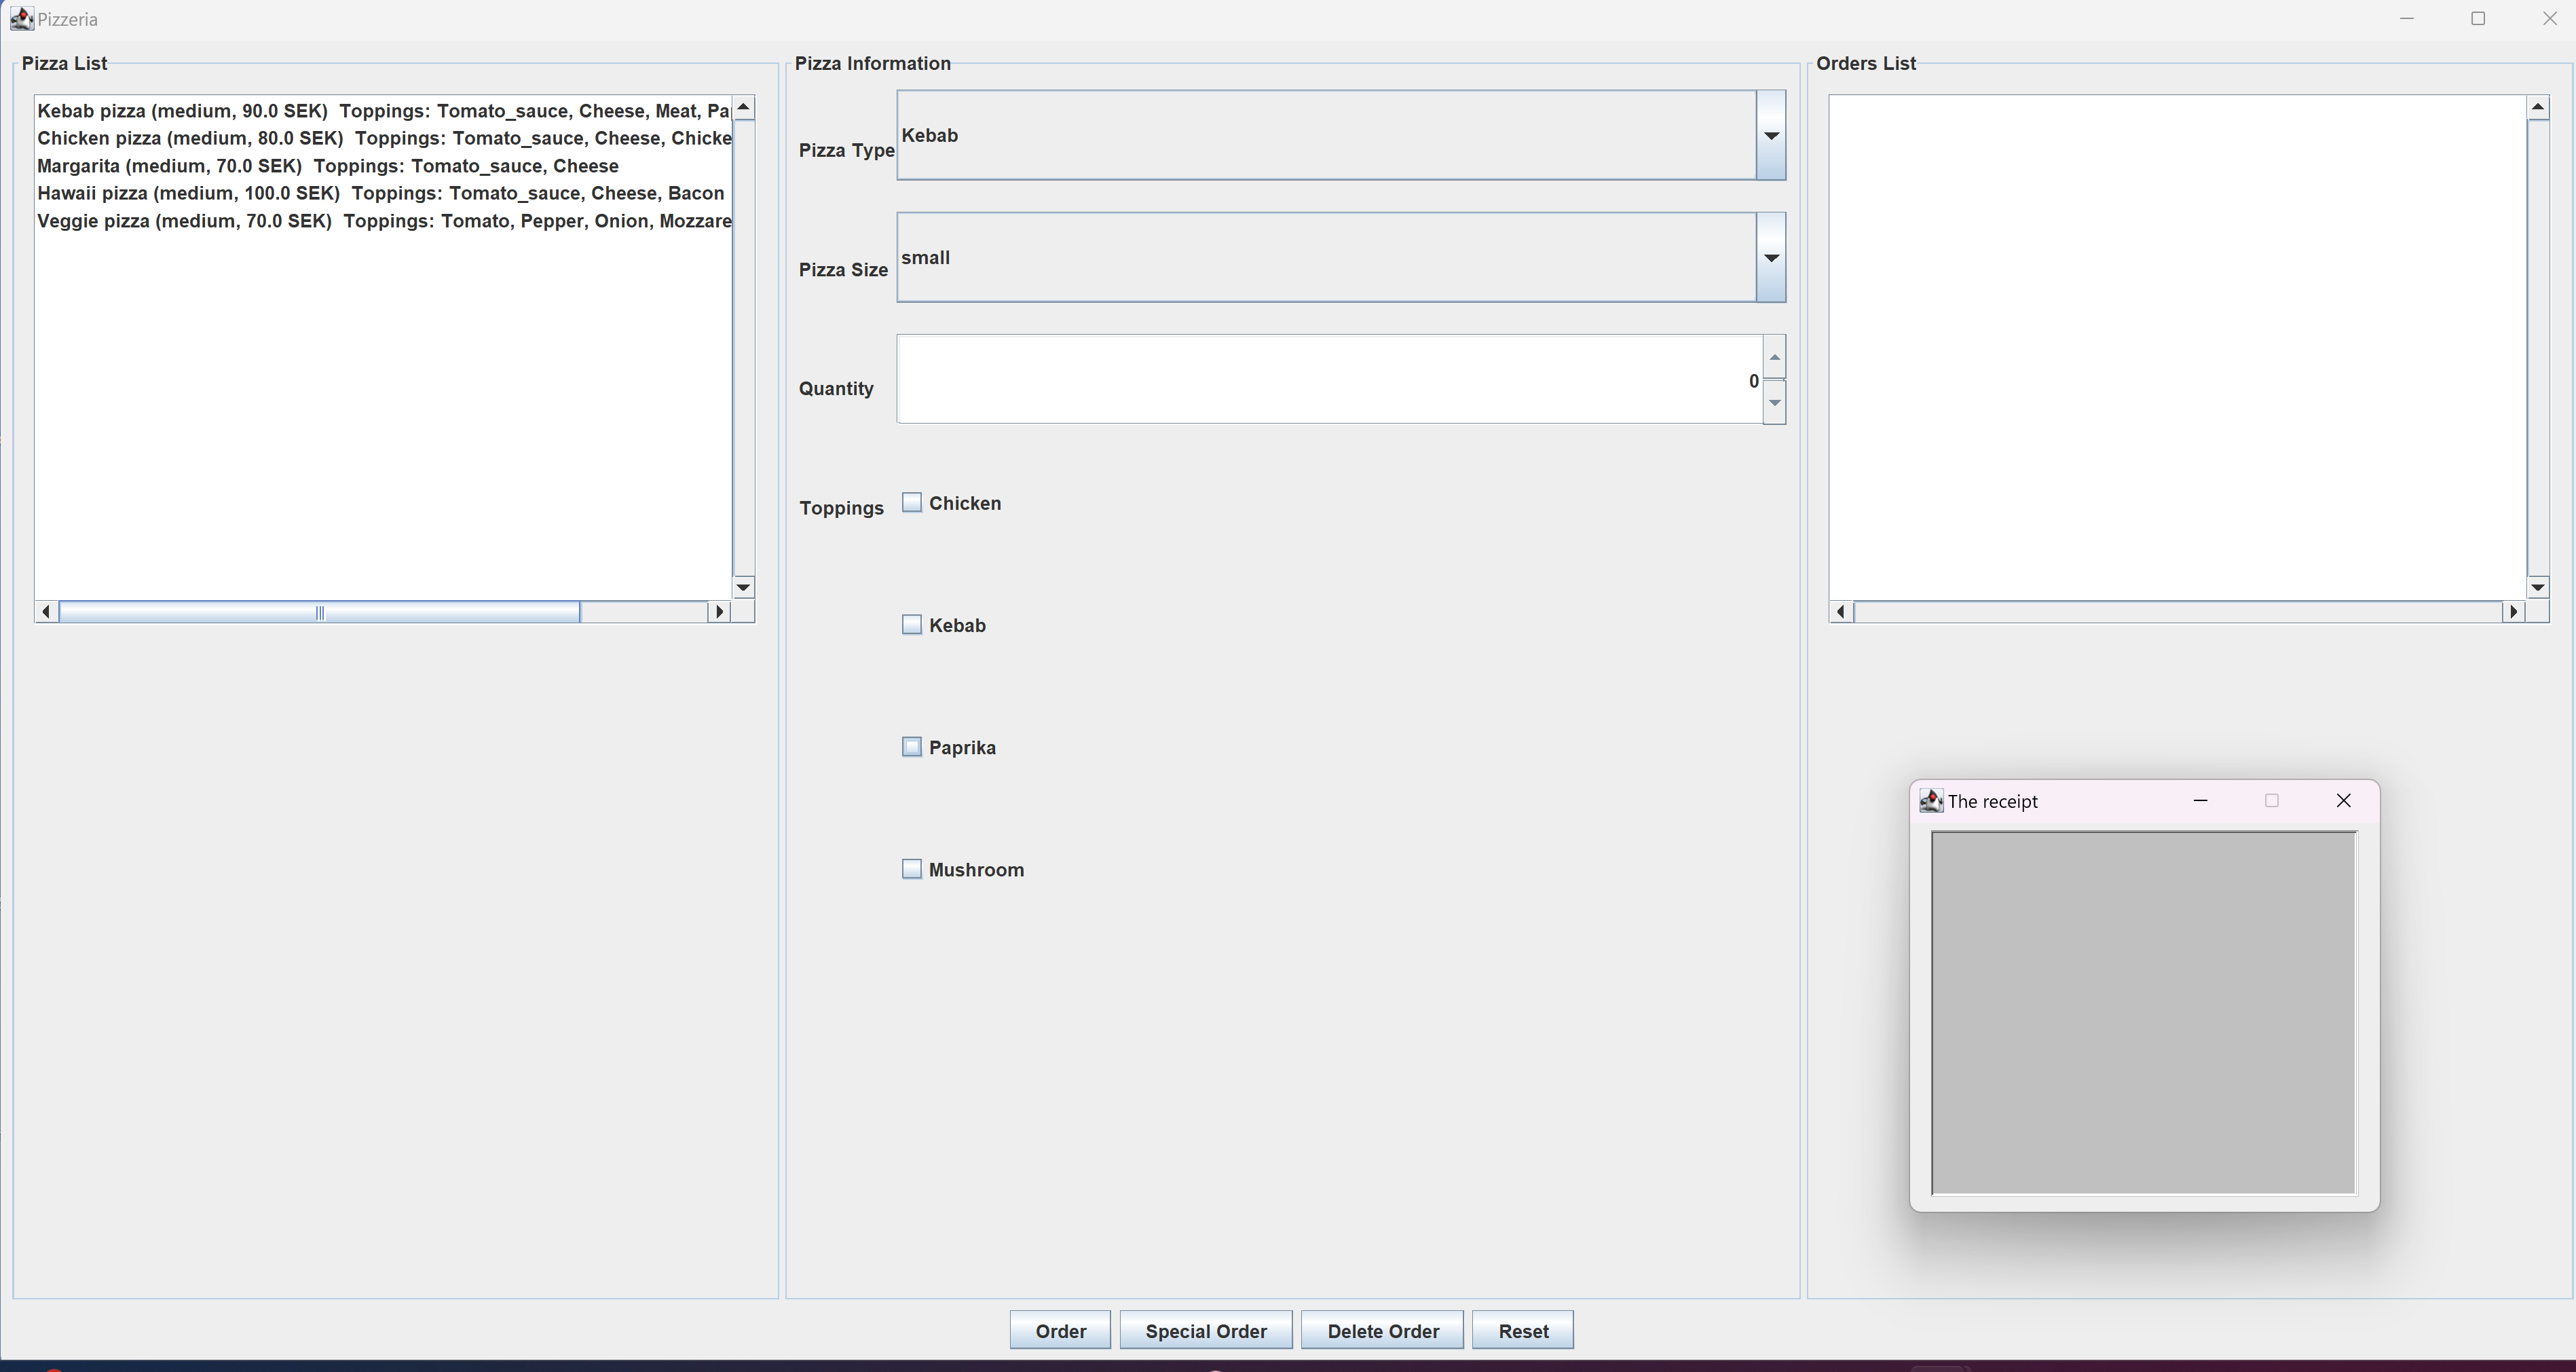Select Kebab pizza row in Pizza List
The height and width of the screenshot is (1372, 2576).
[x=384, y=111]
